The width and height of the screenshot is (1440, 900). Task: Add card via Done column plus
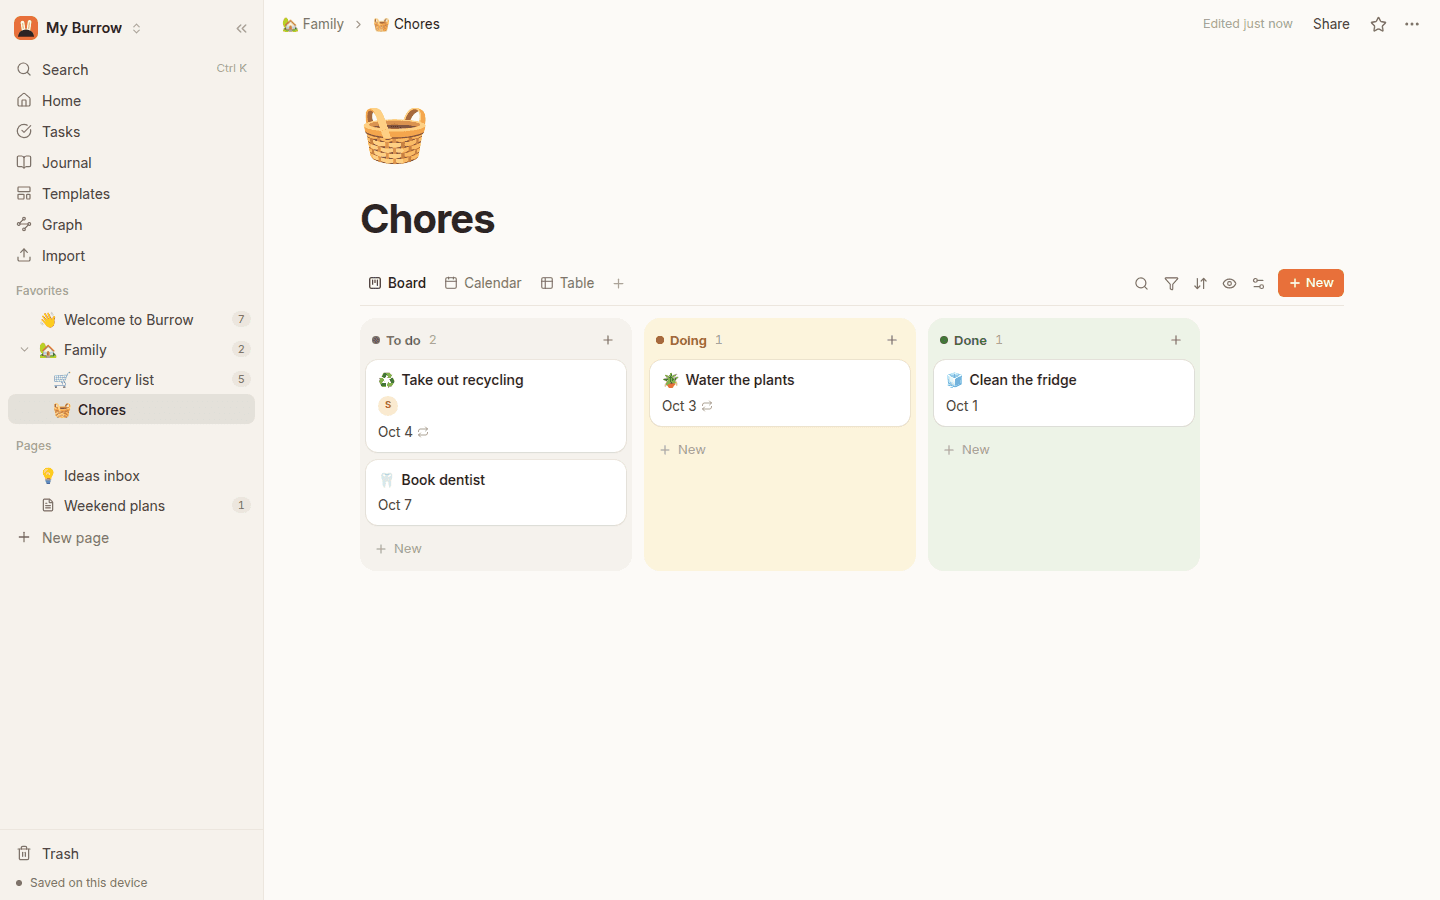[x=1176, y=340]
